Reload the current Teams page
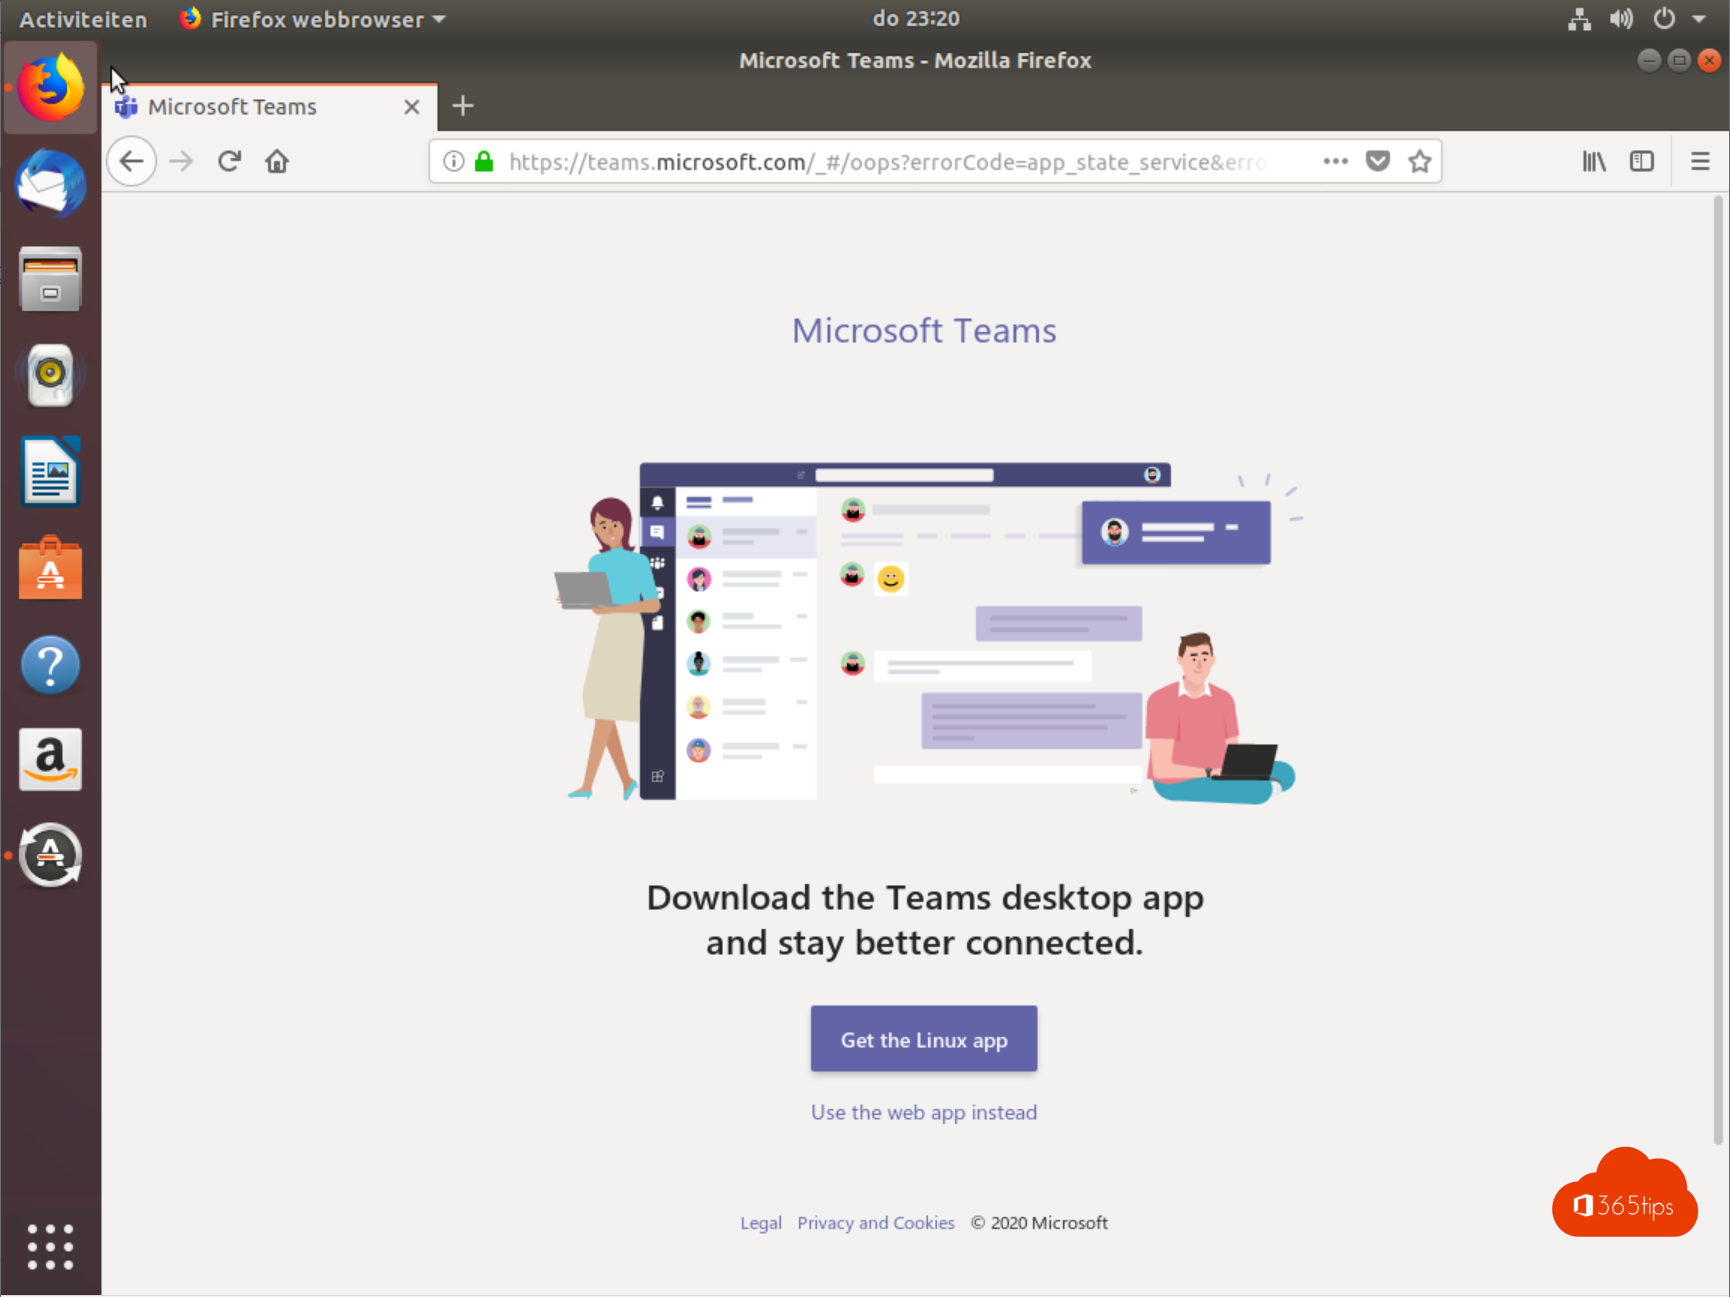1730x1297 pixels. click(229, 161)
